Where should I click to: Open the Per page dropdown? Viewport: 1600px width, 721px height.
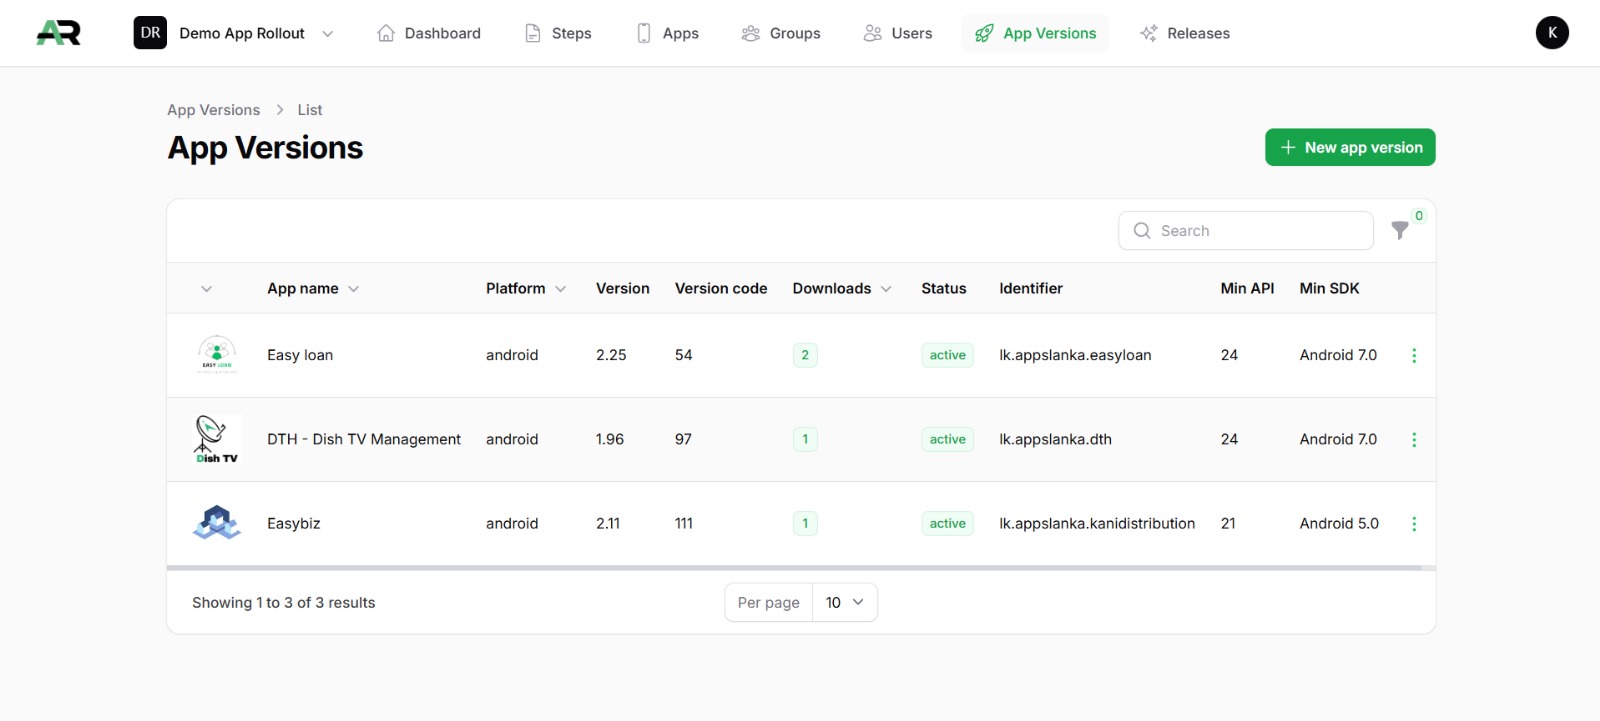[844, 603]
